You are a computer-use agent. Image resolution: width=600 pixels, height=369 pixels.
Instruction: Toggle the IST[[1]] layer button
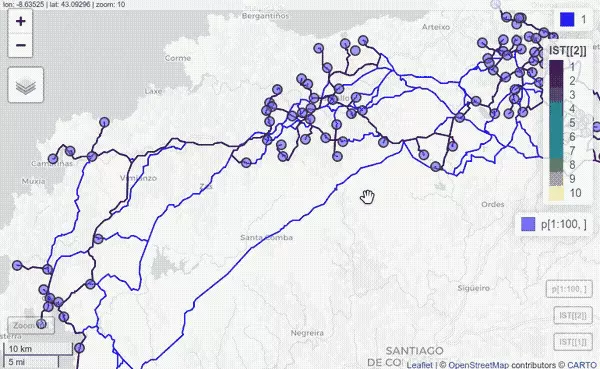(572, 342)
